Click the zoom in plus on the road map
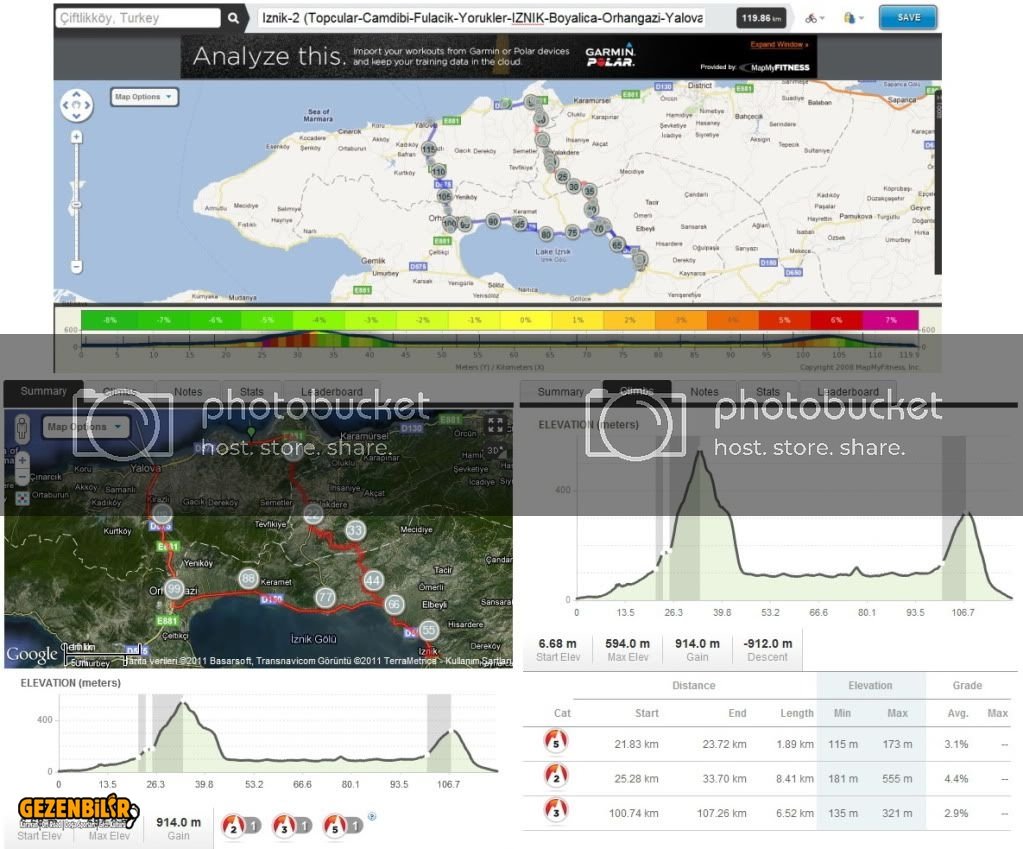Image resolution: width=1023 pixels, height=849 pixels. [76, 137]
